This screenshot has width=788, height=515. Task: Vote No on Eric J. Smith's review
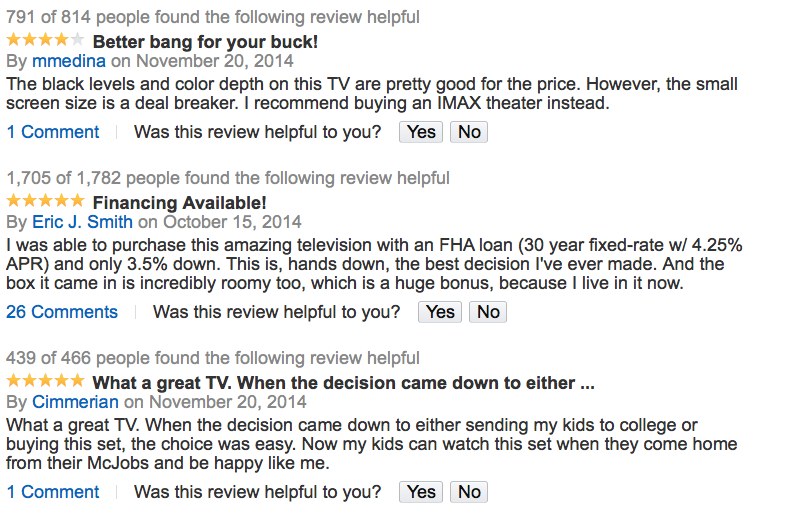click(488, 312)
